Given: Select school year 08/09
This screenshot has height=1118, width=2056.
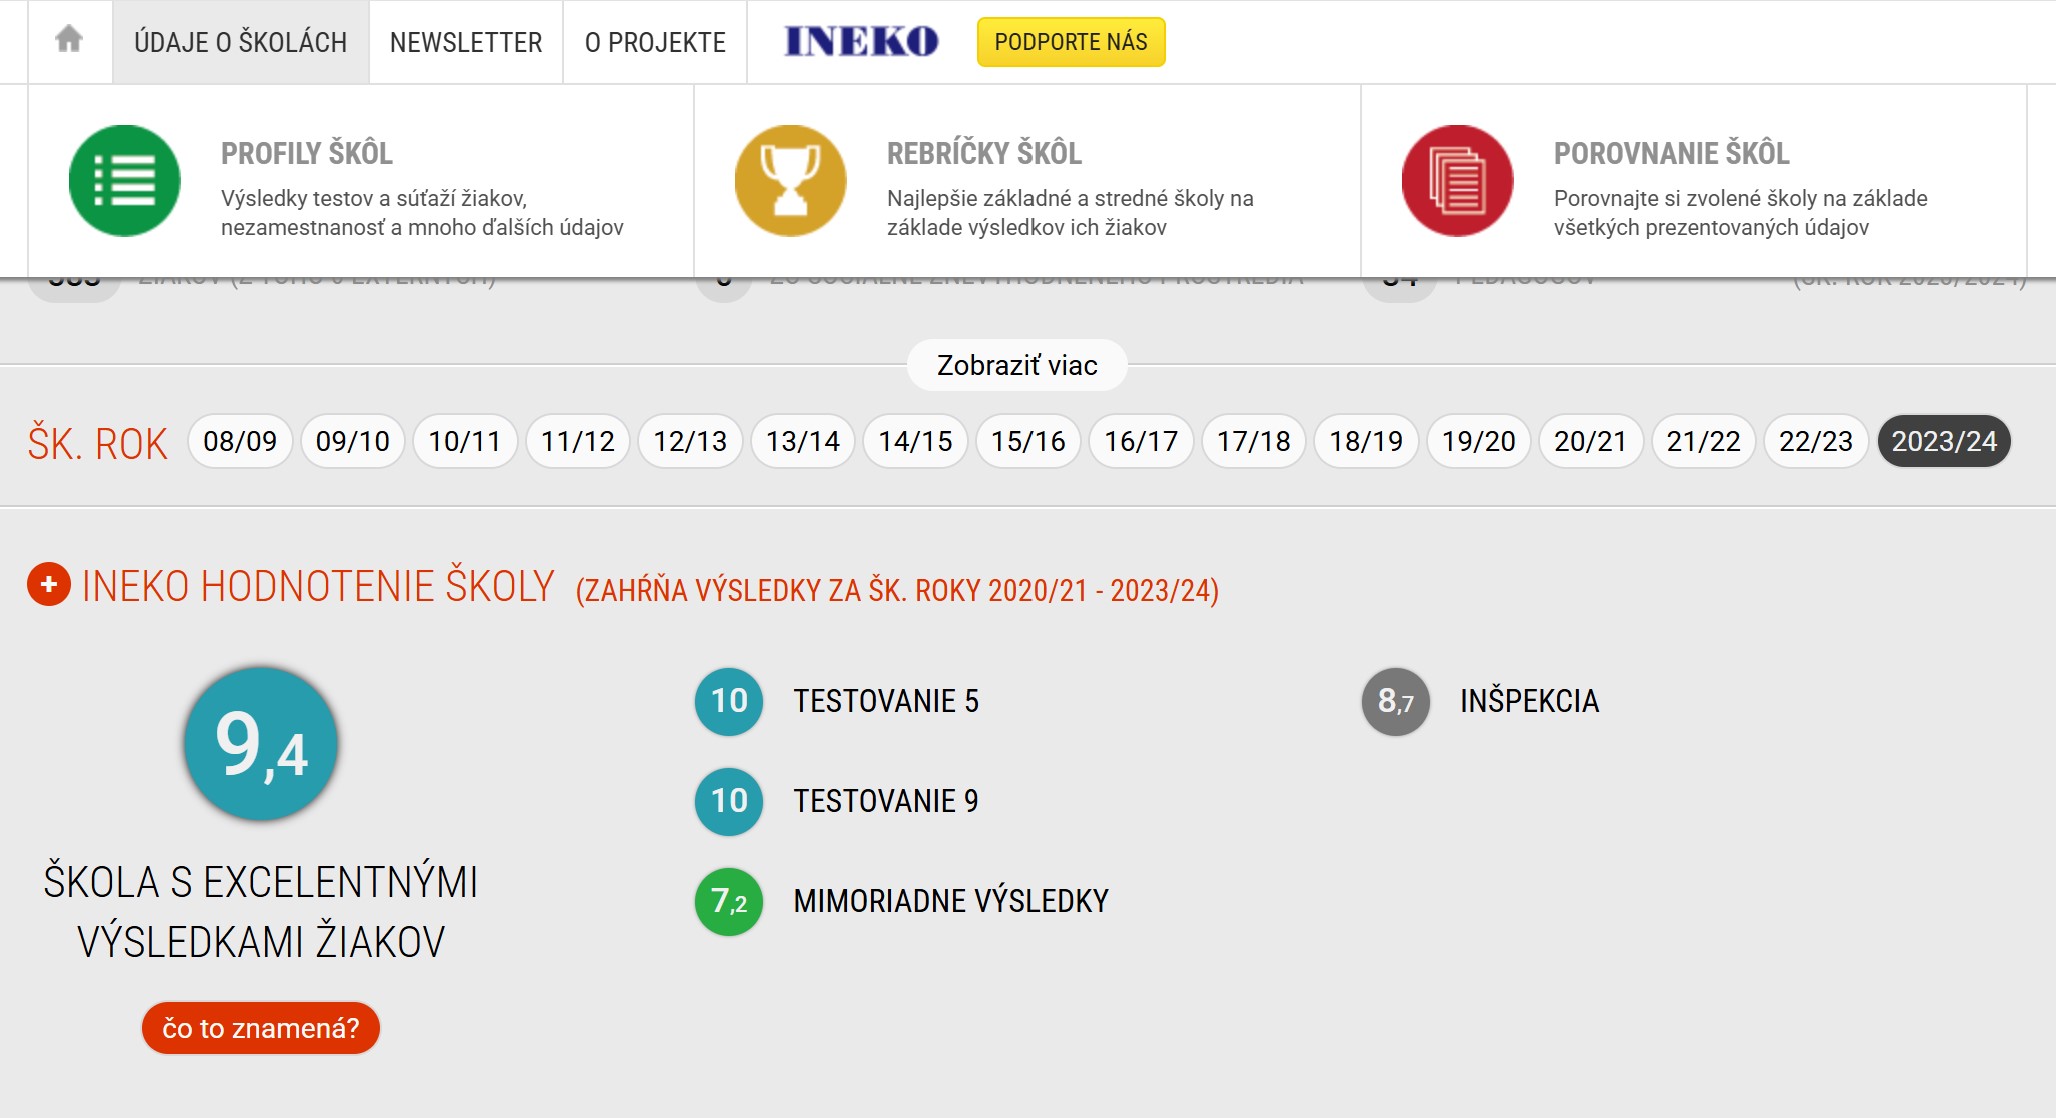Looking at the screenshot, I should click(x=240, y=441).
